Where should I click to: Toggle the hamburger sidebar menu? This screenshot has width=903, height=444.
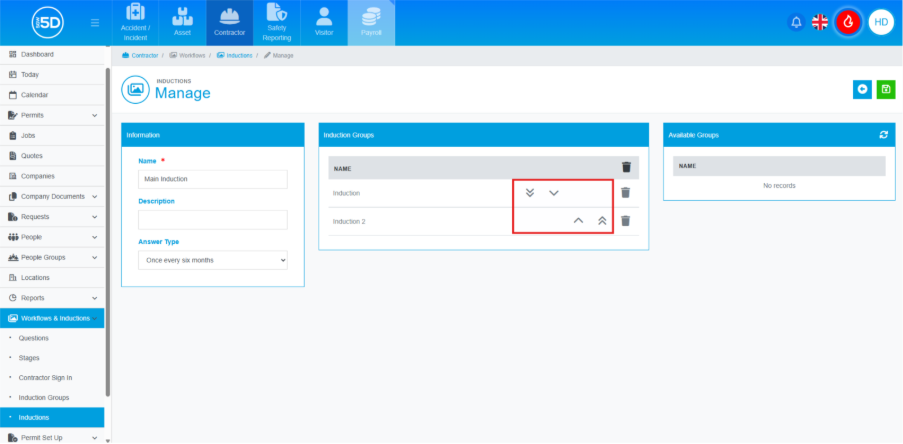coord(95,22)
